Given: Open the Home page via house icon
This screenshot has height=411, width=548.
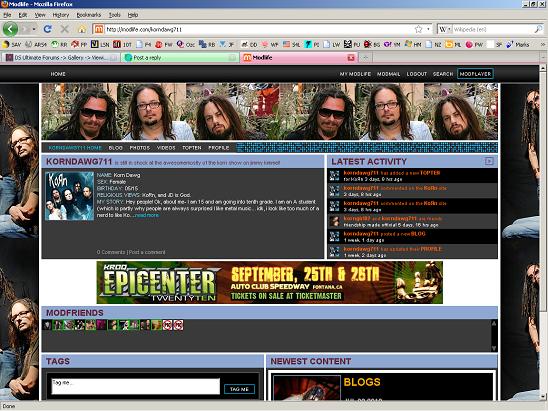Looking at the screenshot, I should 82,29.
